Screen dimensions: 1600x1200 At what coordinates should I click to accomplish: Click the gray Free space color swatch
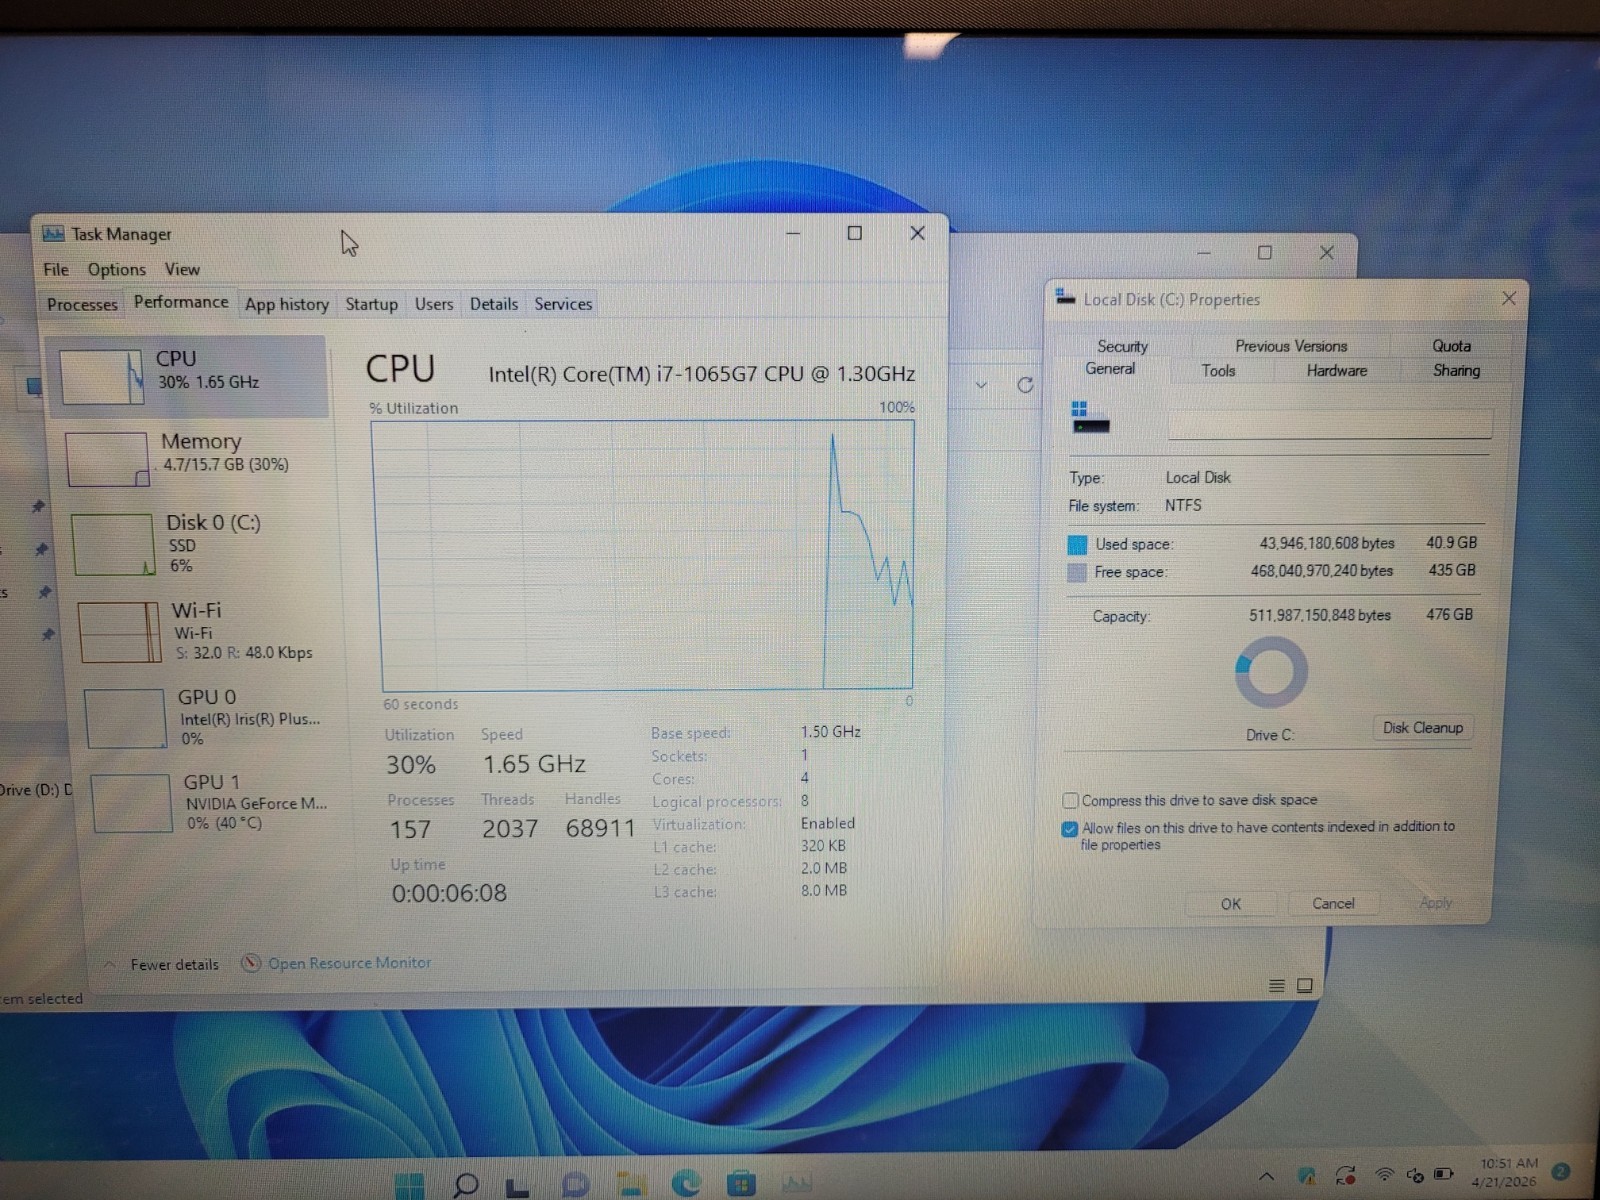1077,572
